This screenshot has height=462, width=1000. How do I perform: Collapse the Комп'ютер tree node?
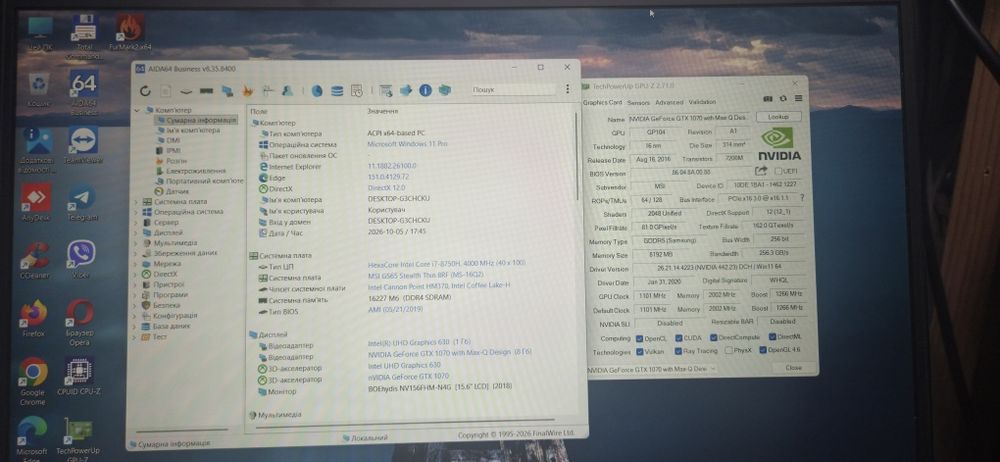136,110
